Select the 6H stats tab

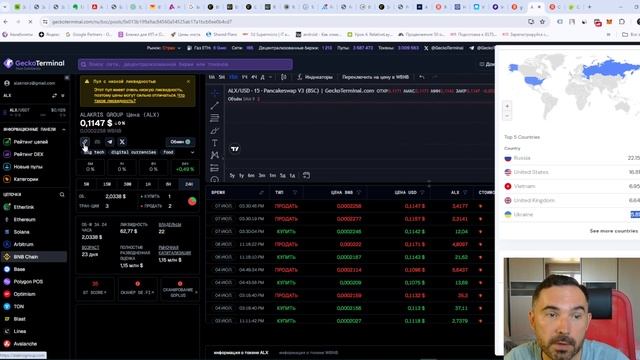168,184
